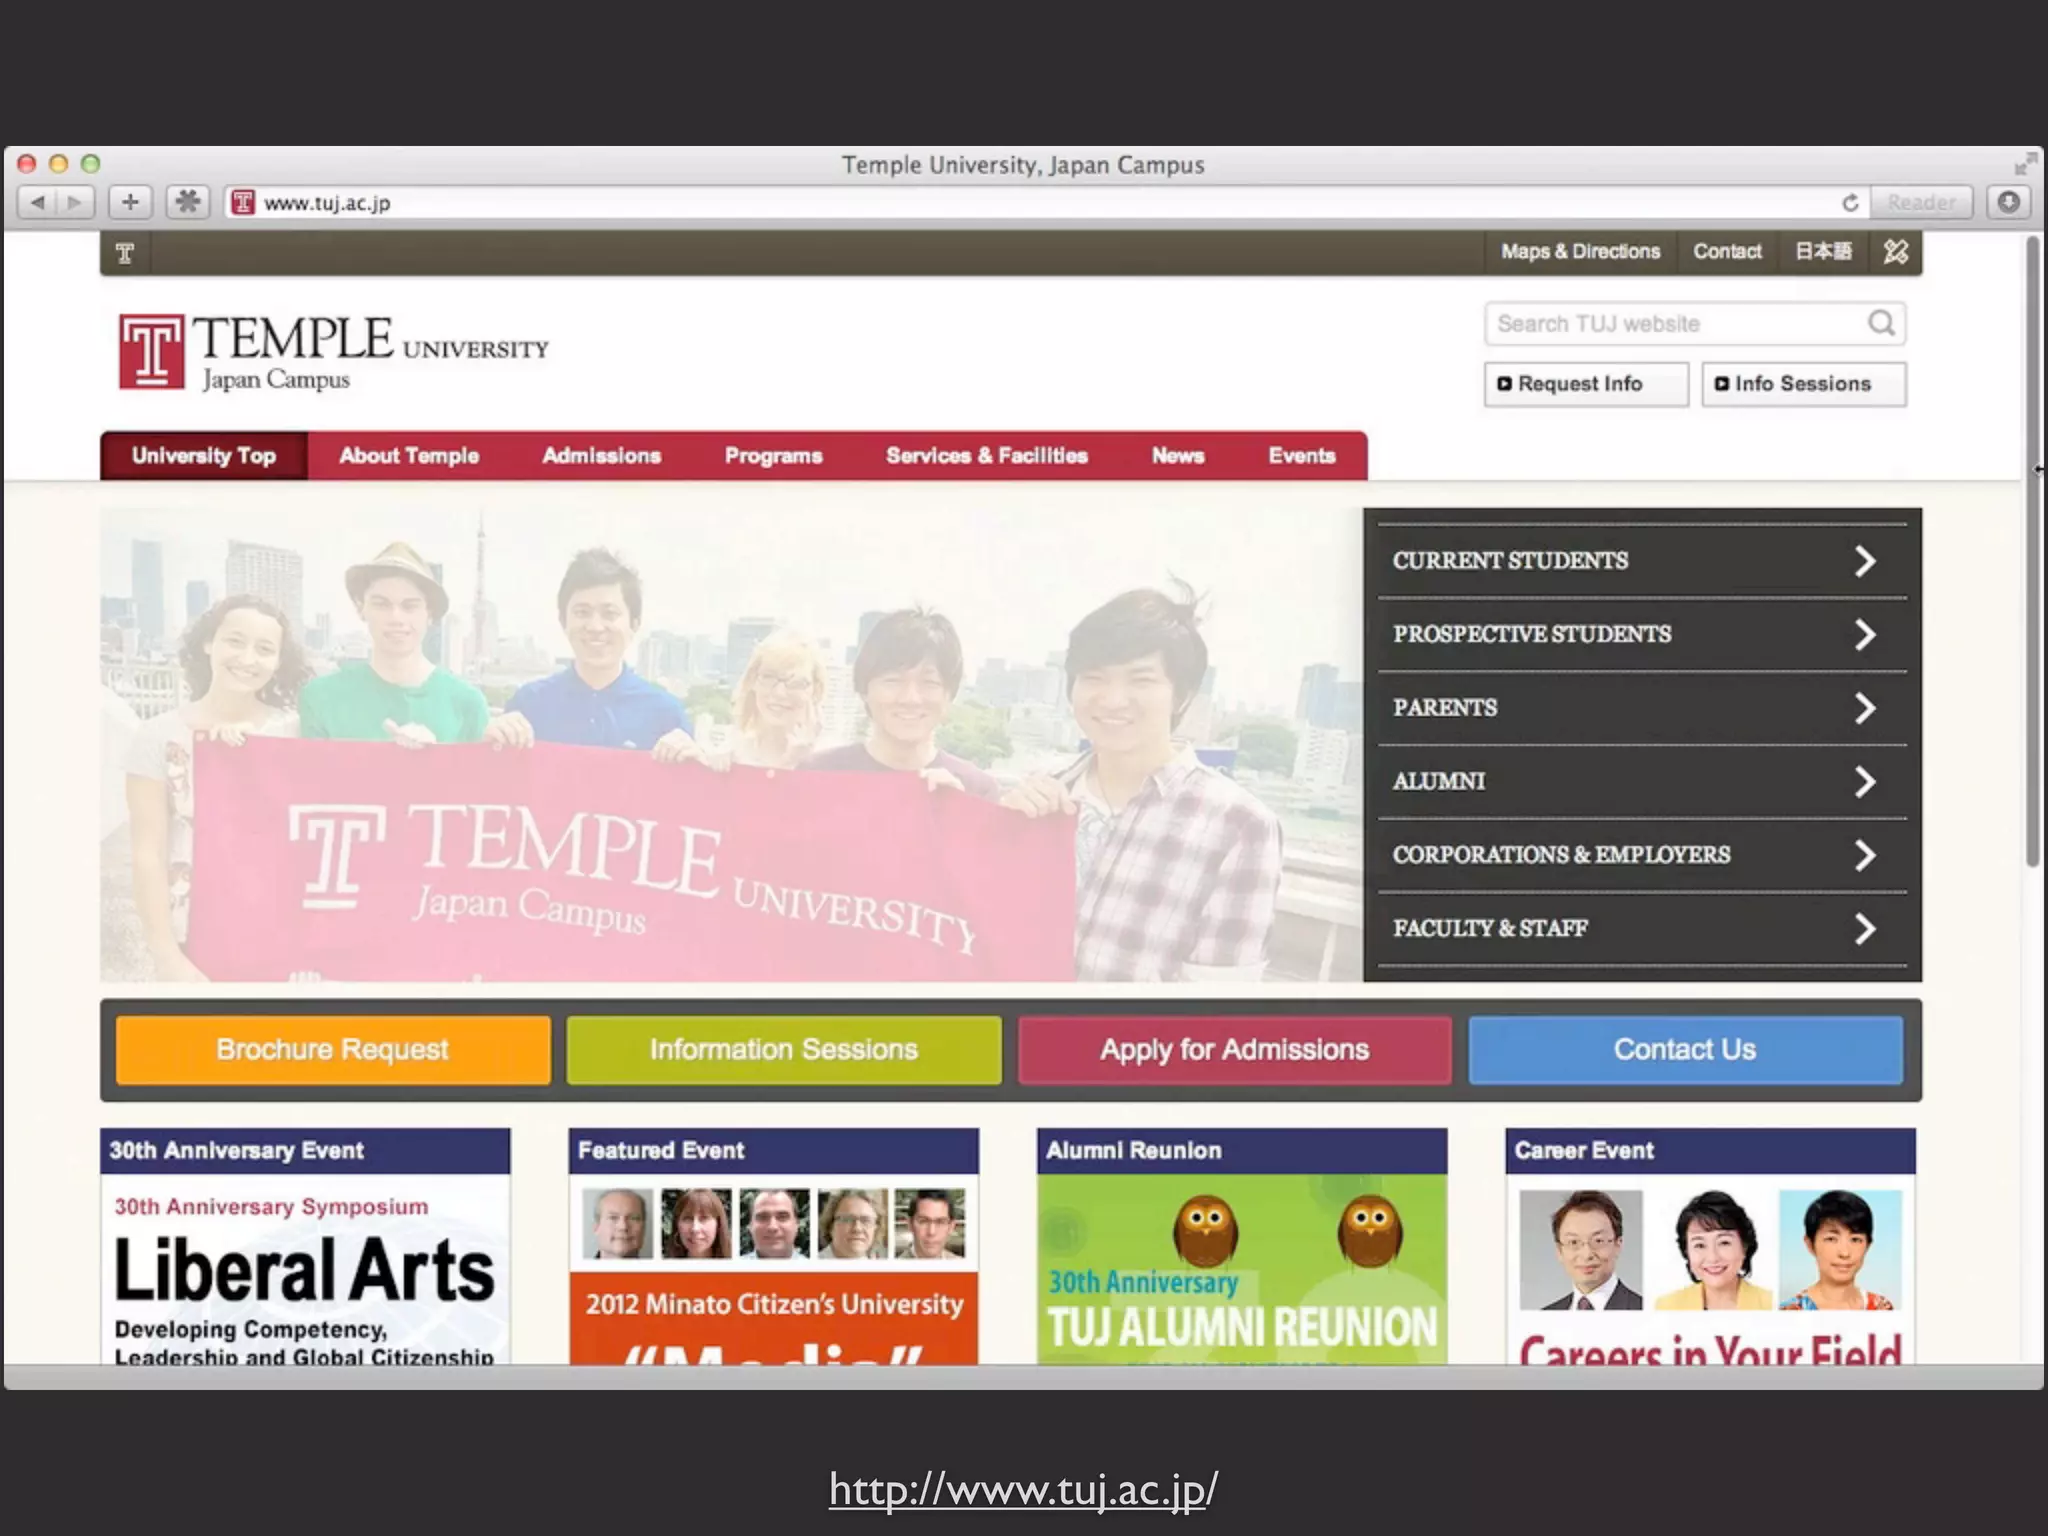Expand the Alumni section arrow
The width and height of the screenshot is (2048, 1536).
click(1864, 781)
